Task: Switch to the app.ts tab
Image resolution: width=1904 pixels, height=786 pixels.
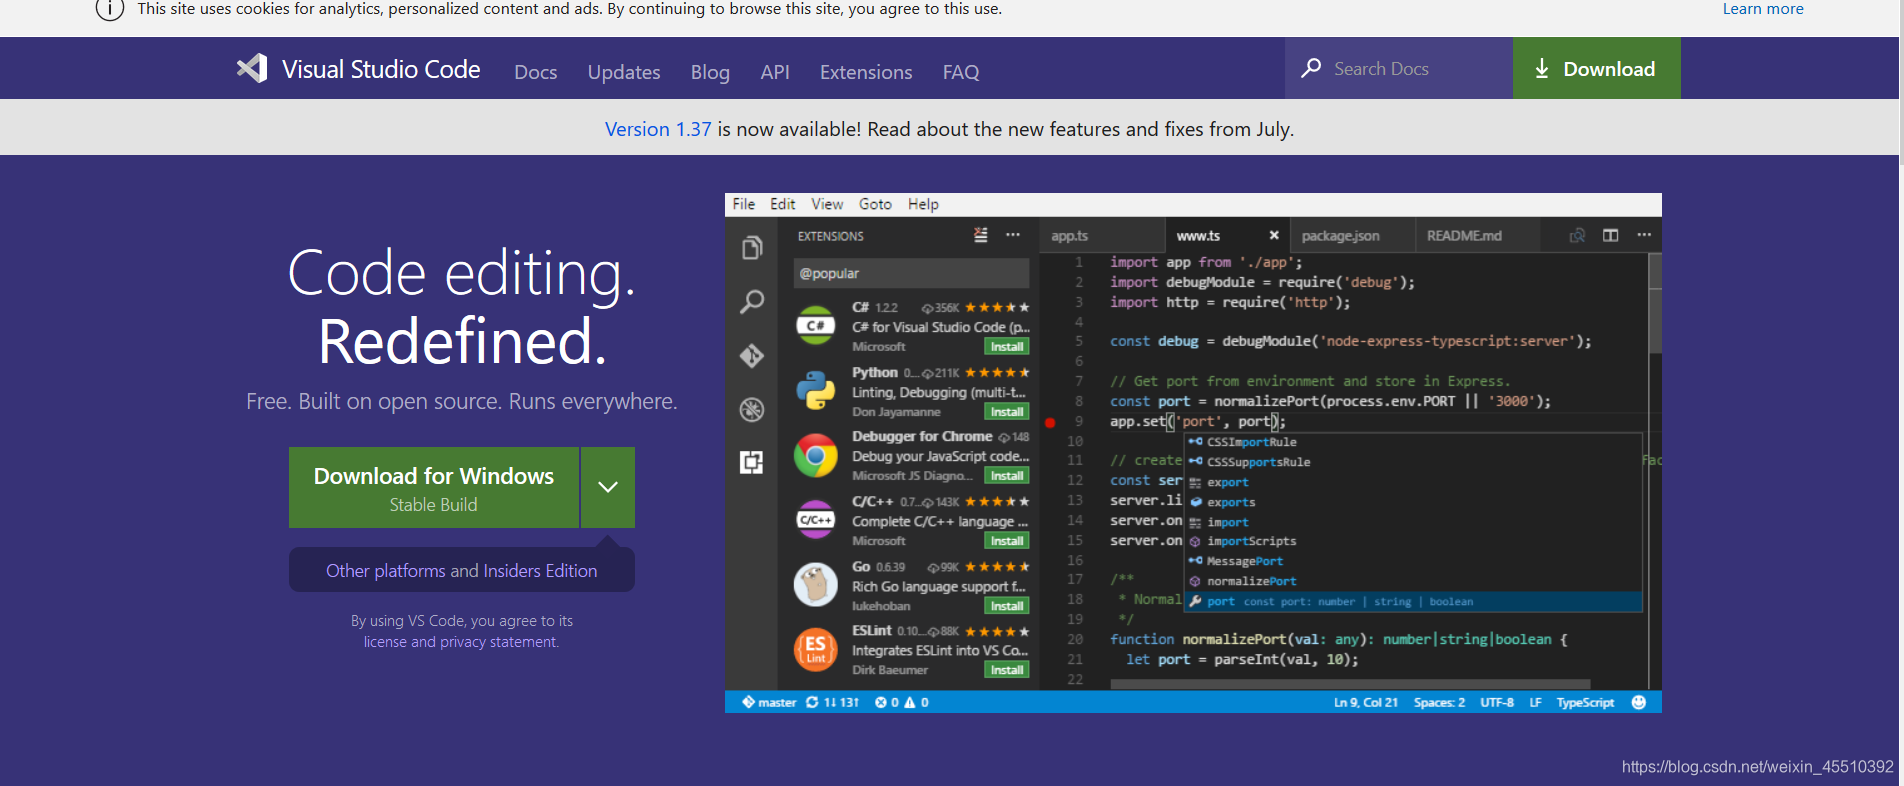Action: click(1102, 236)
